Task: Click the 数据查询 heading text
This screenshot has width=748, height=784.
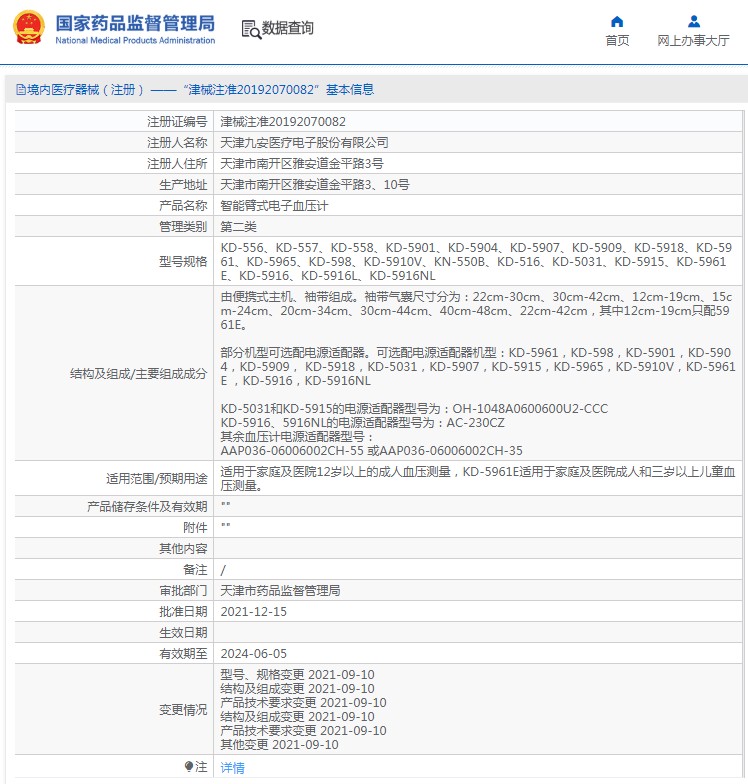Action: tap(288, 28)
